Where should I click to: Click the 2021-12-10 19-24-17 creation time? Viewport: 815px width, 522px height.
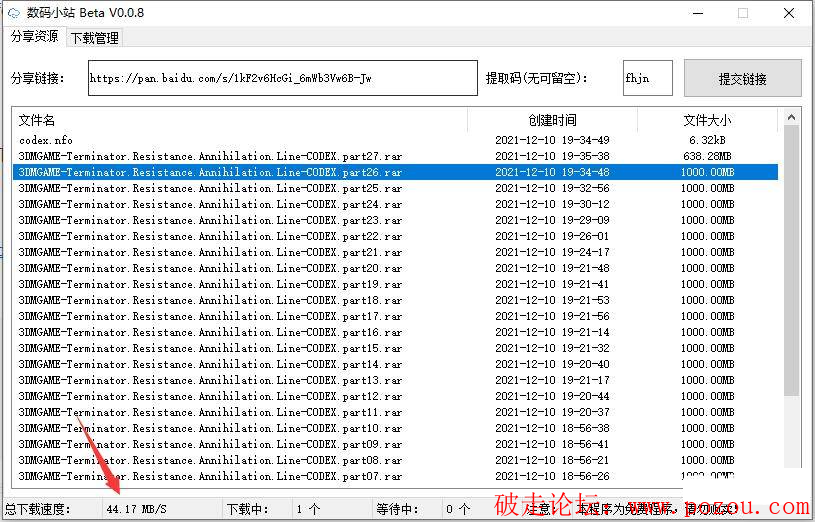[552, 252]
